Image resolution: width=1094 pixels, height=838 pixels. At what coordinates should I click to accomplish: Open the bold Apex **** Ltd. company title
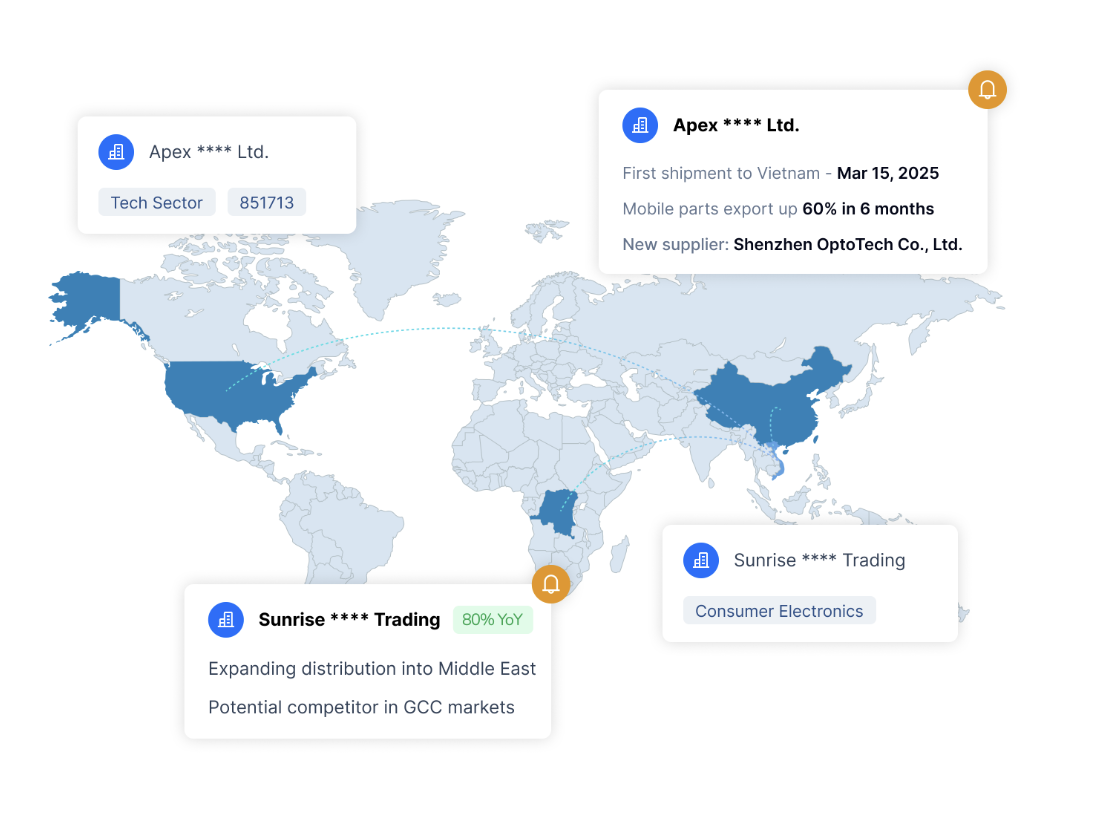coord(736,125)
